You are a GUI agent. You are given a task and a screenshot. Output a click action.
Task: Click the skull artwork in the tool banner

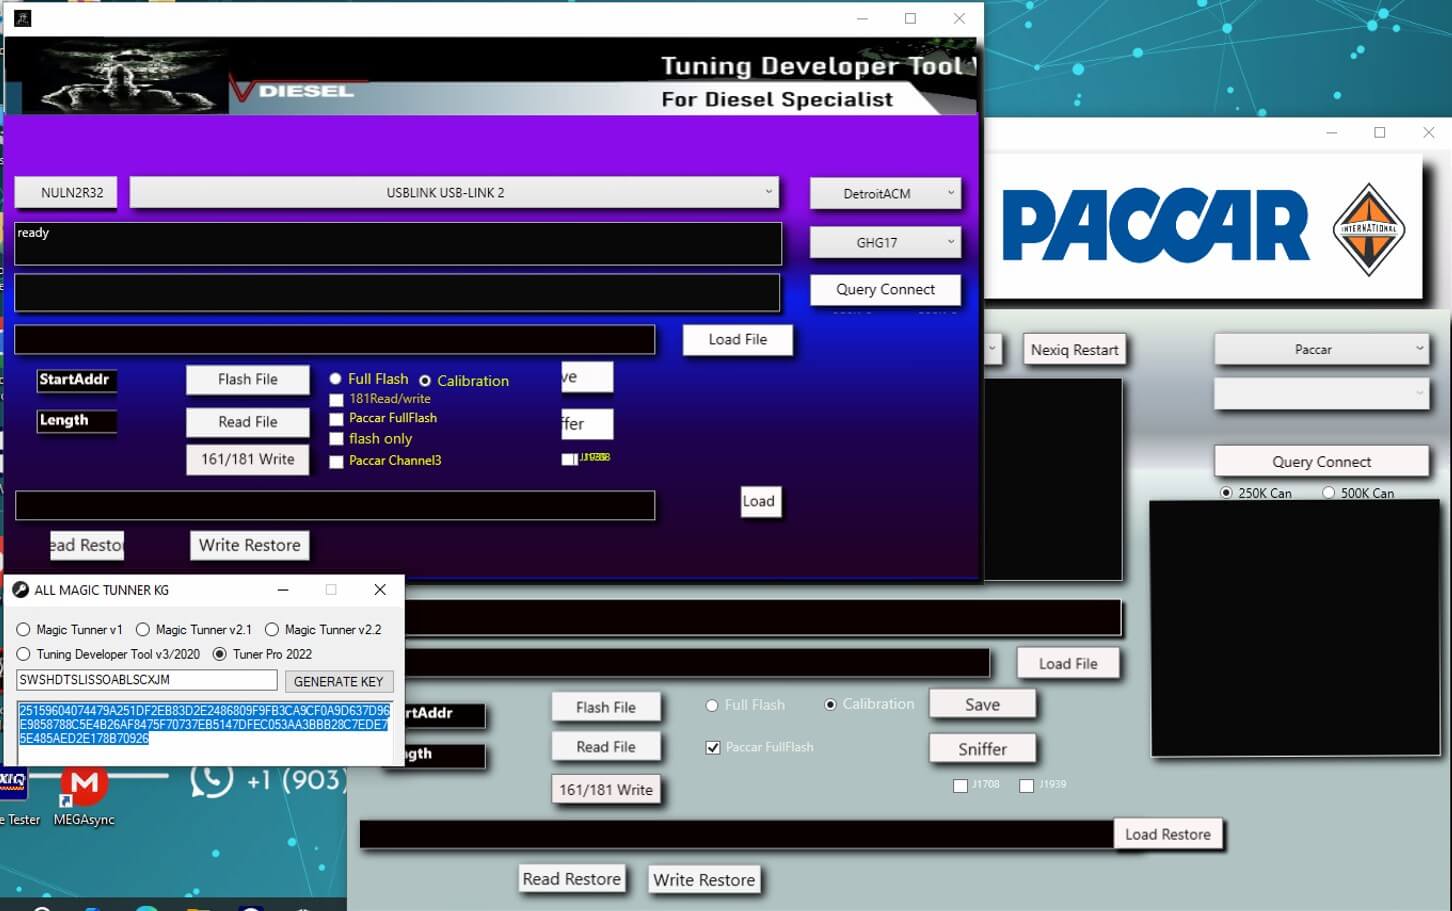pos(120,75)
